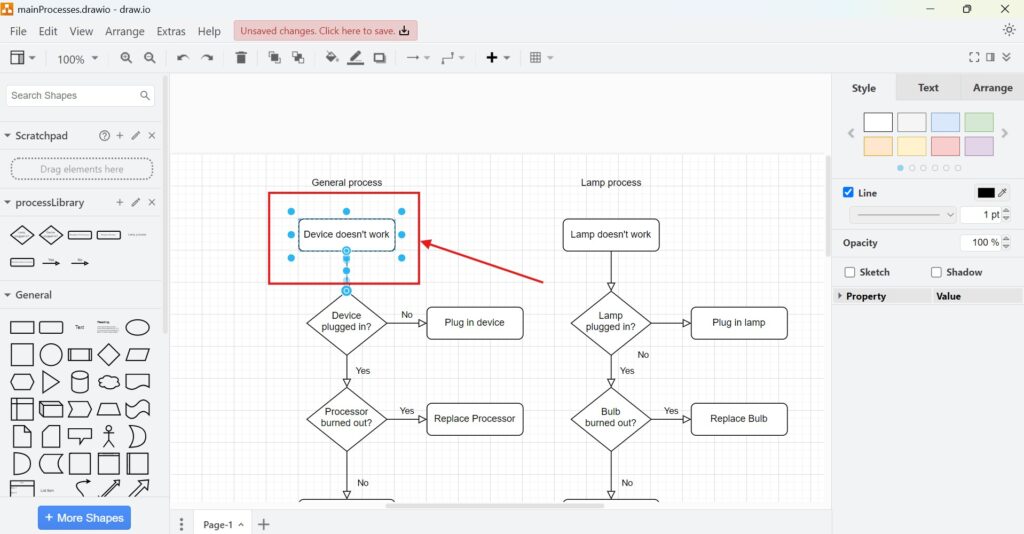Click the Unsaved changes save banner
Viewport: 1024px width, 534px height.
pos(325,31)
